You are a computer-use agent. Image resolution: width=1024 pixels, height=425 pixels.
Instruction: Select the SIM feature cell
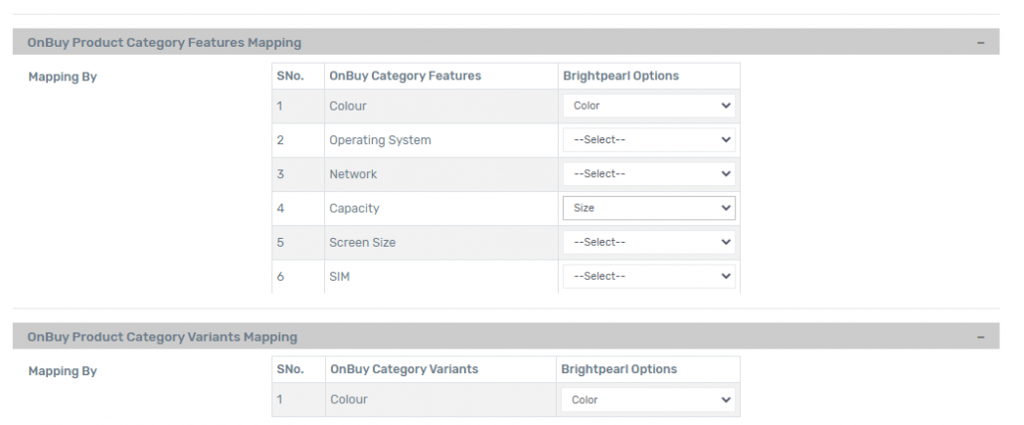(x=441, y=276)
